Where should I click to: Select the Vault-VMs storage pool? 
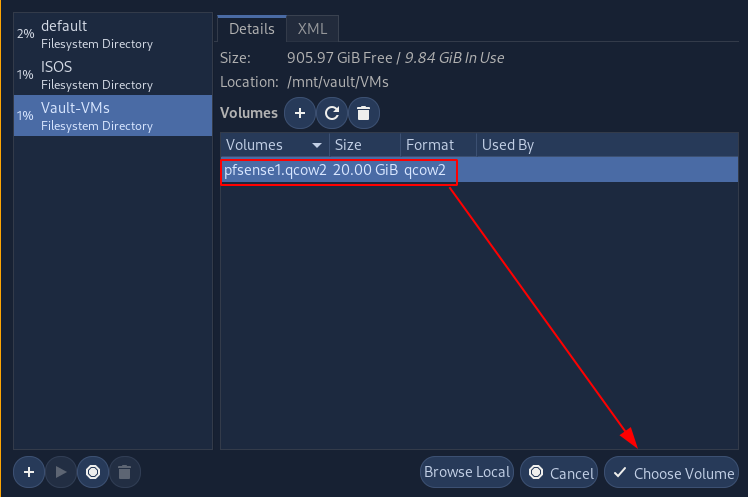(113, 115)
